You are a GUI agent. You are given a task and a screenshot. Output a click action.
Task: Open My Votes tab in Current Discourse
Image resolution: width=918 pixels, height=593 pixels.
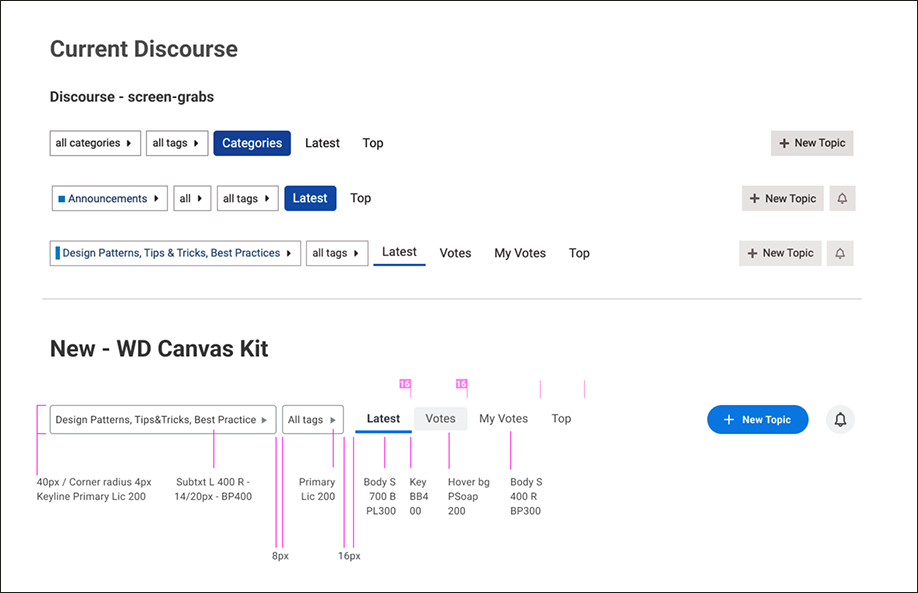(x=520, y=253)
